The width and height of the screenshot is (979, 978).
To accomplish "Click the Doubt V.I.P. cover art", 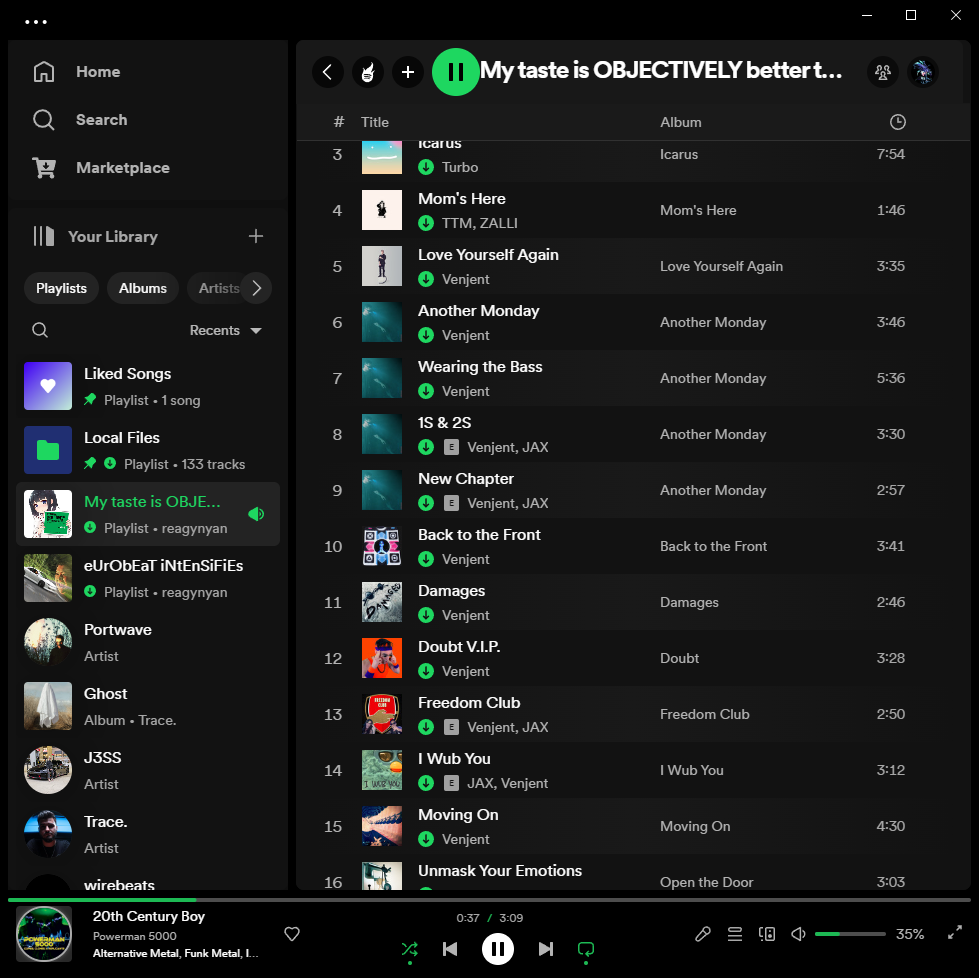I will click(x=382, y=658).
